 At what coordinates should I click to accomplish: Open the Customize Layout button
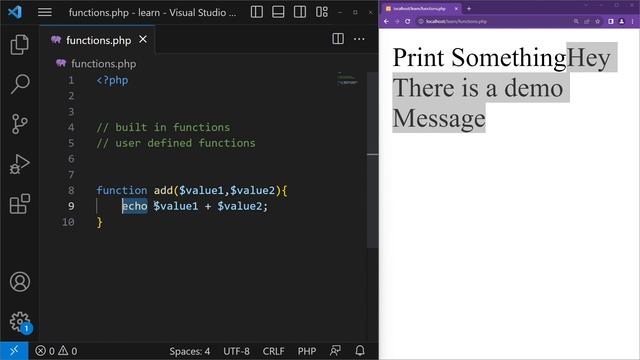click(x=322, y=12)
